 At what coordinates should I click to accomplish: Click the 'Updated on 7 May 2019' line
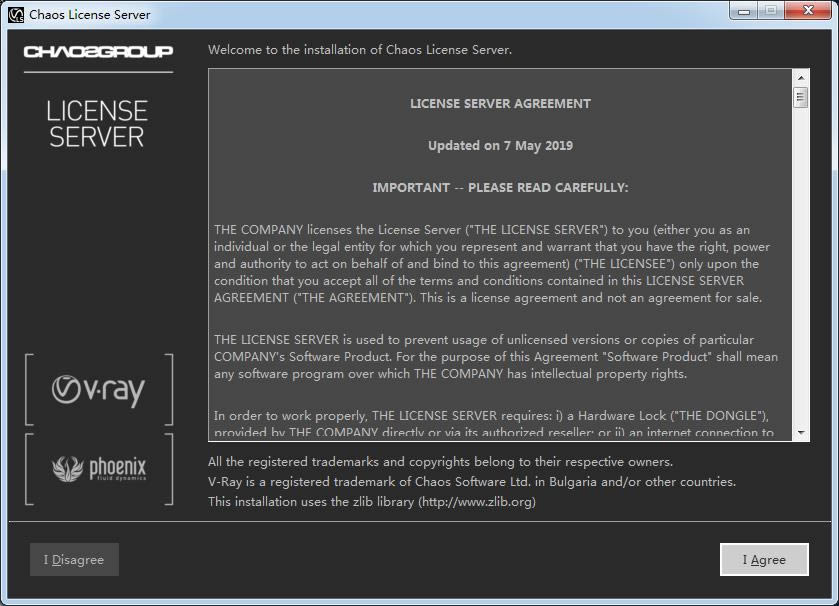pos(500,145)
